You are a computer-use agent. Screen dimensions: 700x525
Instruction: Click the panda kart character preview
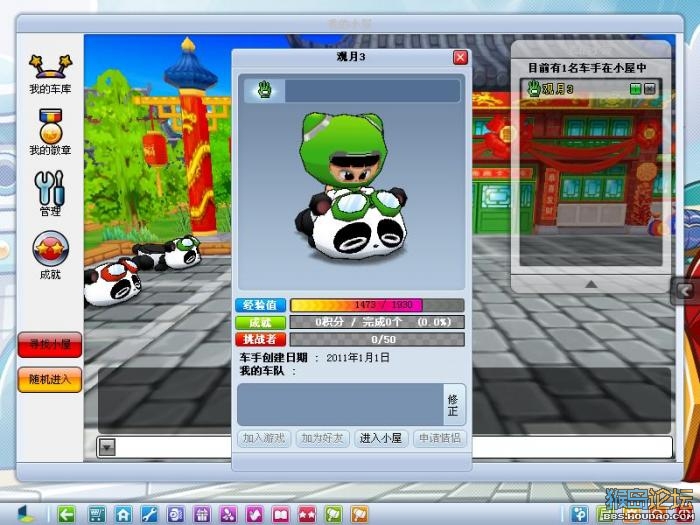pos(351,188)
